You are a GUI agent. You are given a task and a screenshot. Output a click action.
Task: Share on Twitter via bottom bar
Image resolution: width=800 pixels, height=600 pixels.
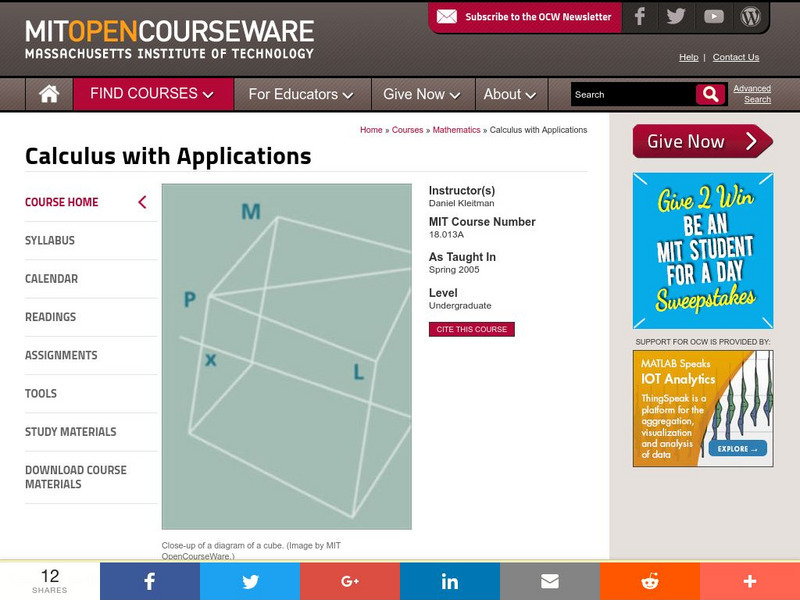click(x=250, y=581)
